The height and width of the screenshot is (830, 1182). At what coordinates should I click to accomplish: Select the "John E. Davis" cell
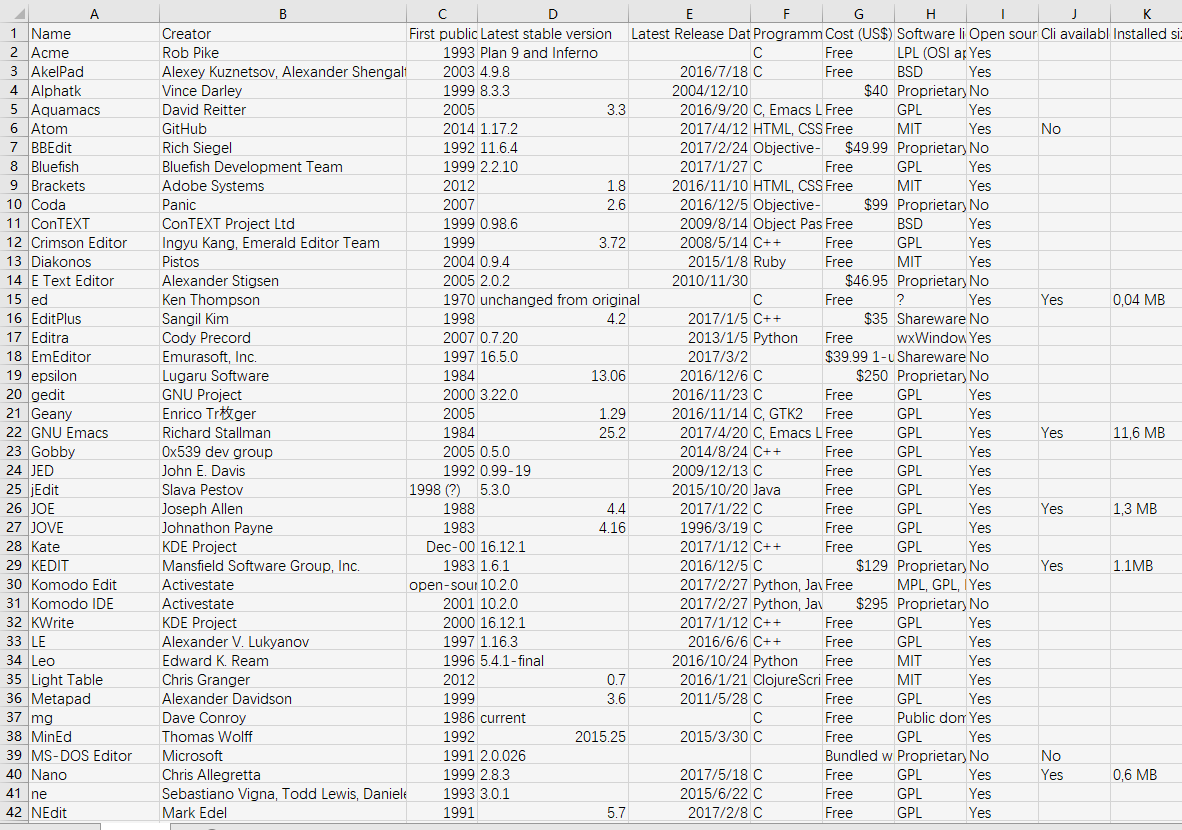click(x=283, y=470)
